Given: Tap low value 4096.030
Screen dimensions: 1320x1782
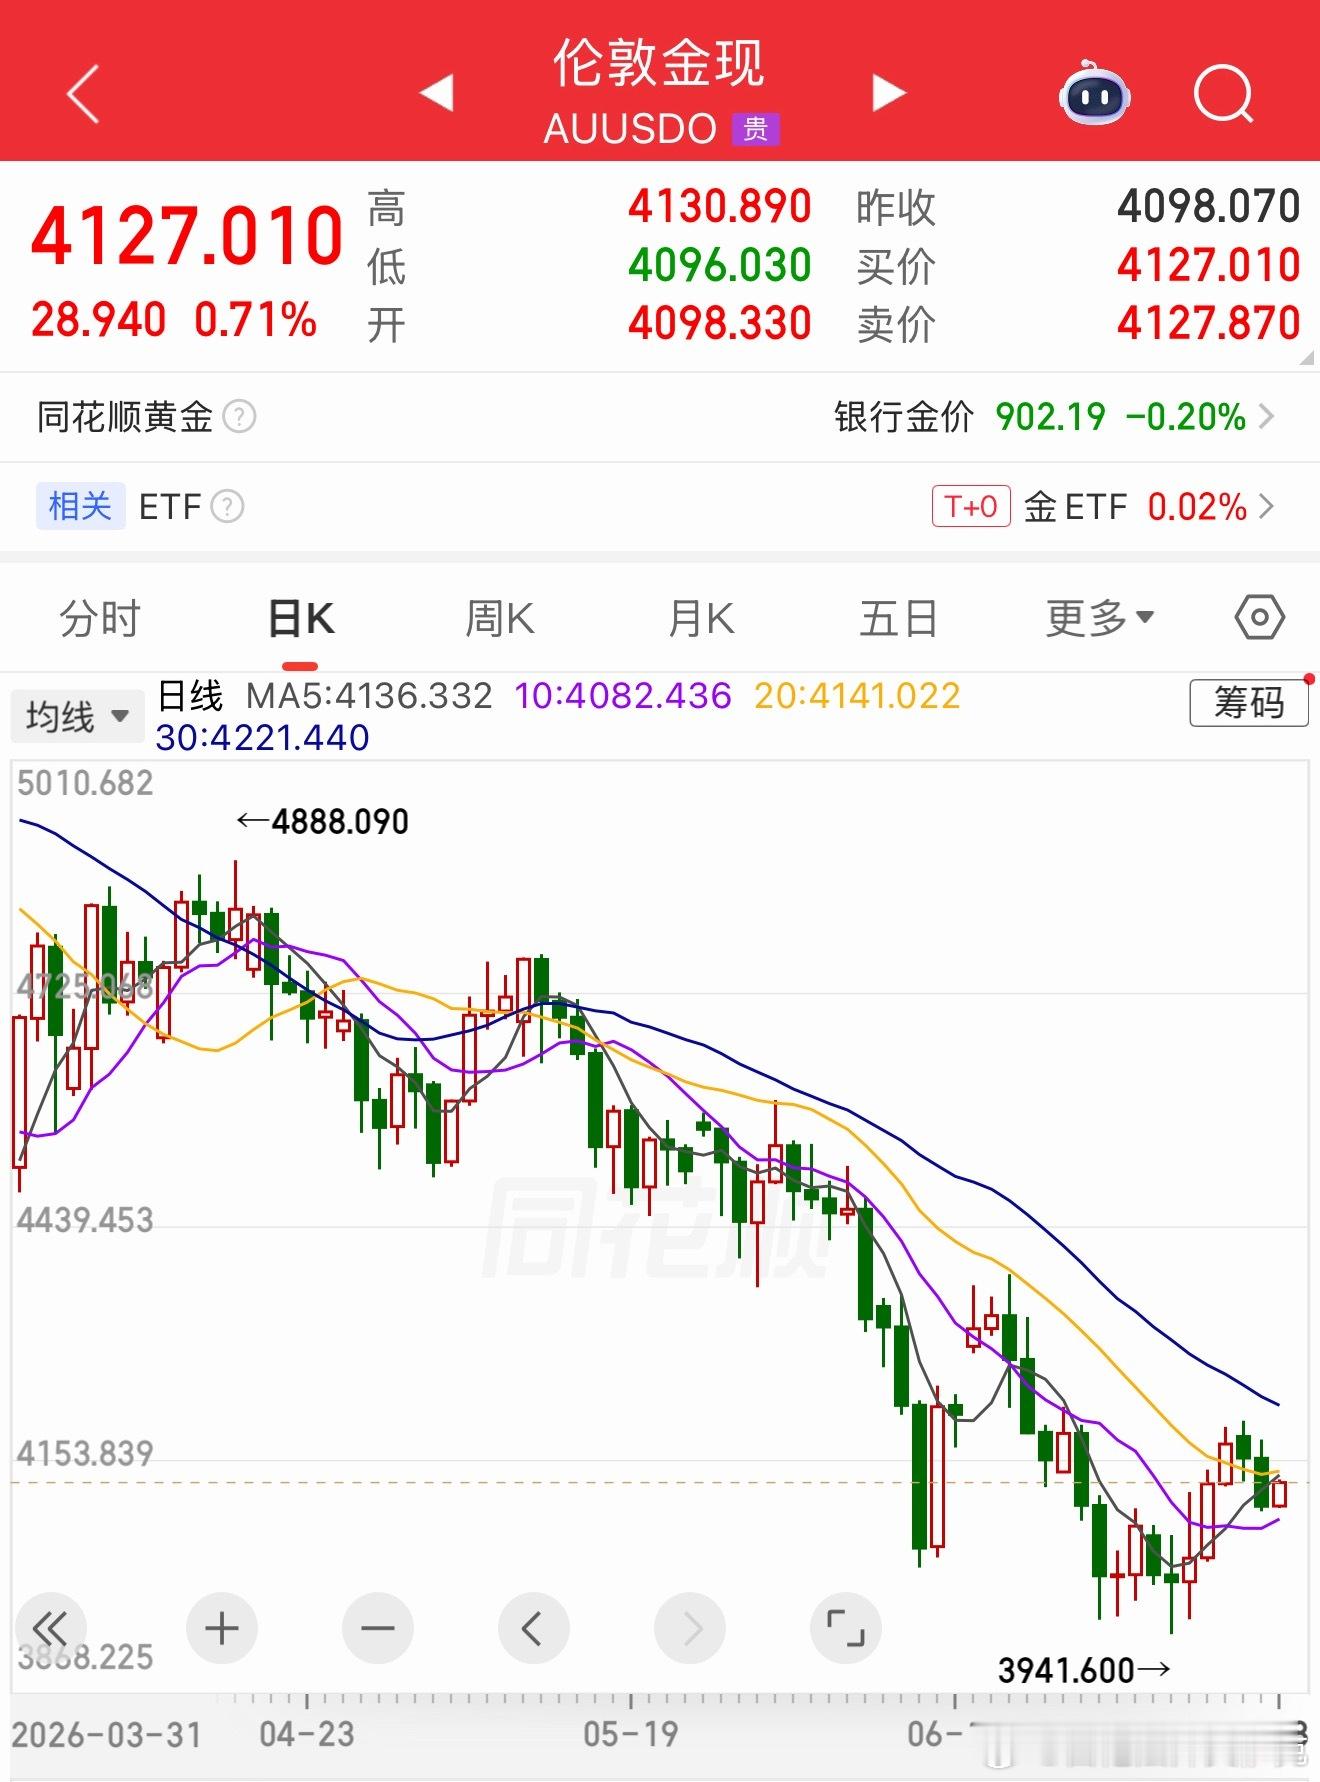Looking at the screenshot, I should tap(720, 265).
